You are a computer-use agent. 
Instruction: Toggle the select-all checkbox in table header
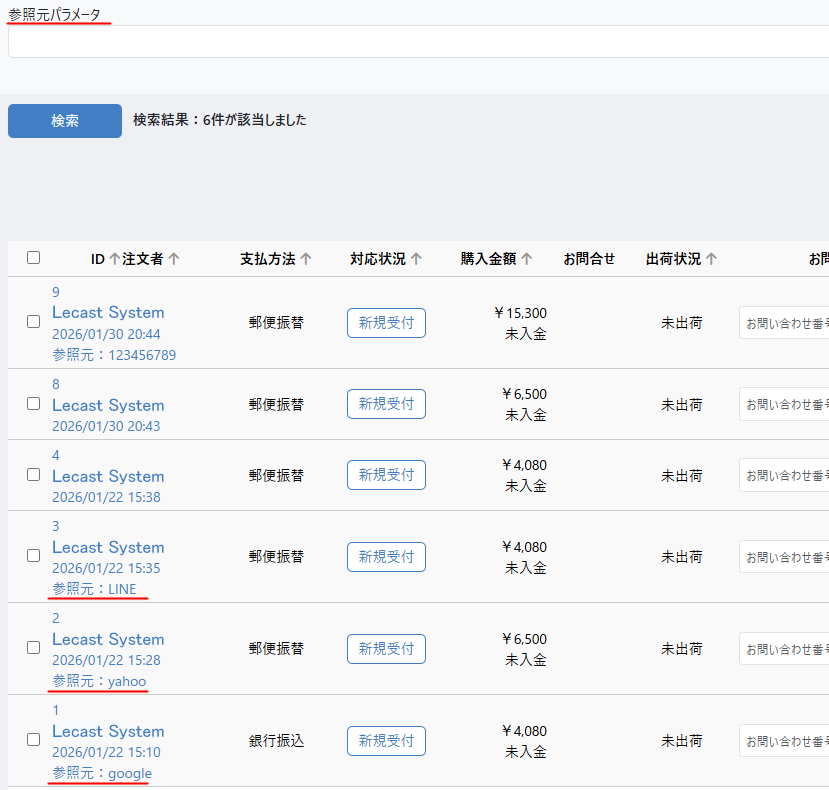34,258
